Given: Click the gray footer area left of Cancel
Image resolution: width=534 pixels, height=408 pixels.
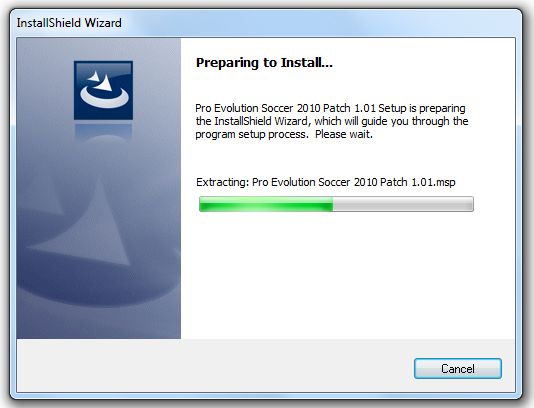Looking at the screenshot, I should point(215,366).
